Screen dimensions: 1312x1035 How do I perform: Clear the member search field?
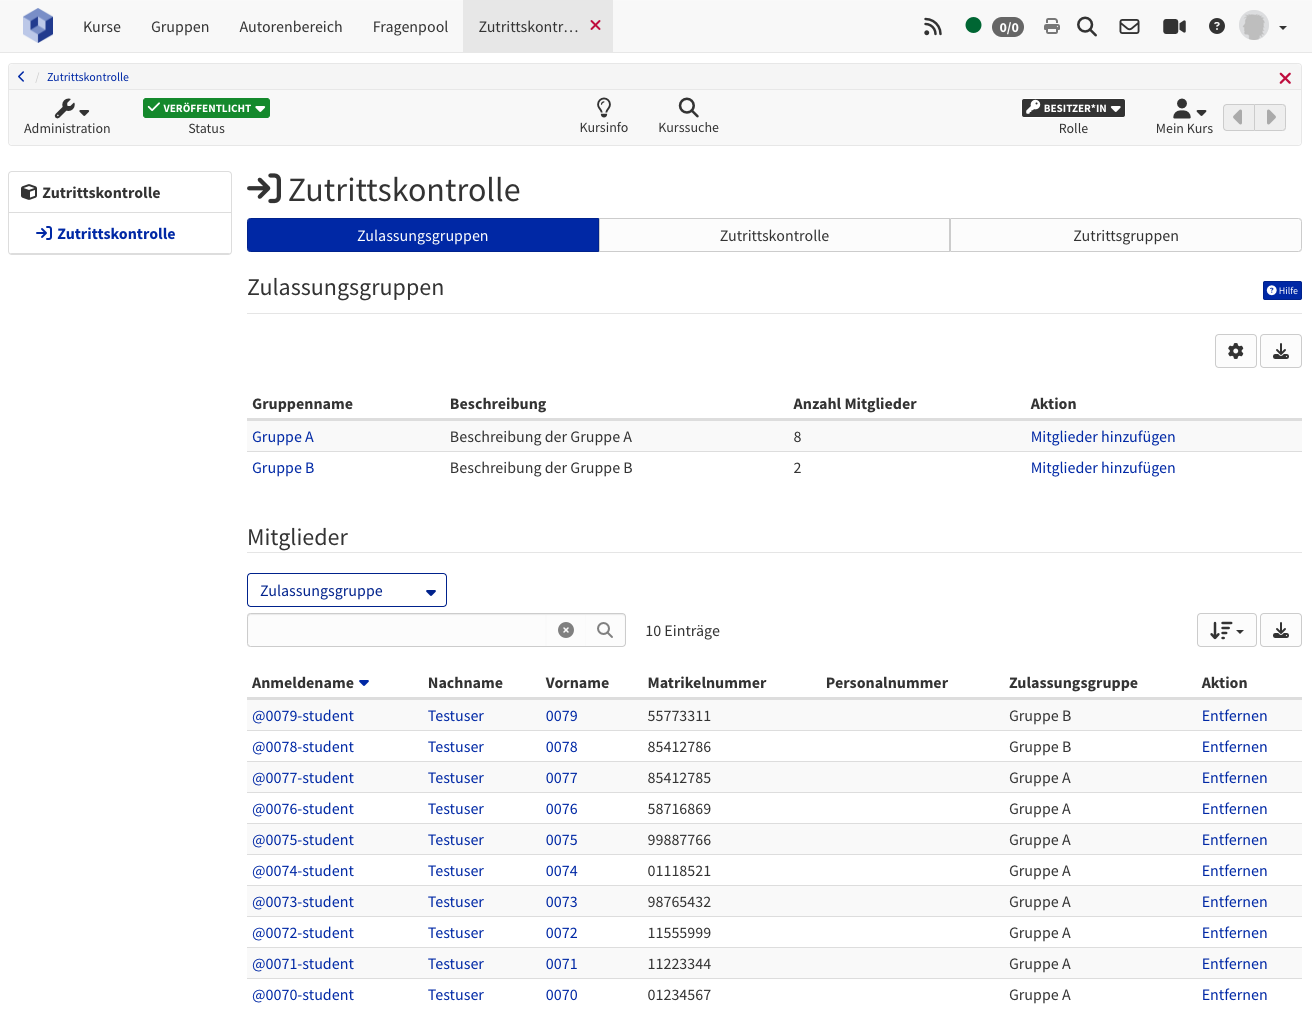[x=566, y=630]
